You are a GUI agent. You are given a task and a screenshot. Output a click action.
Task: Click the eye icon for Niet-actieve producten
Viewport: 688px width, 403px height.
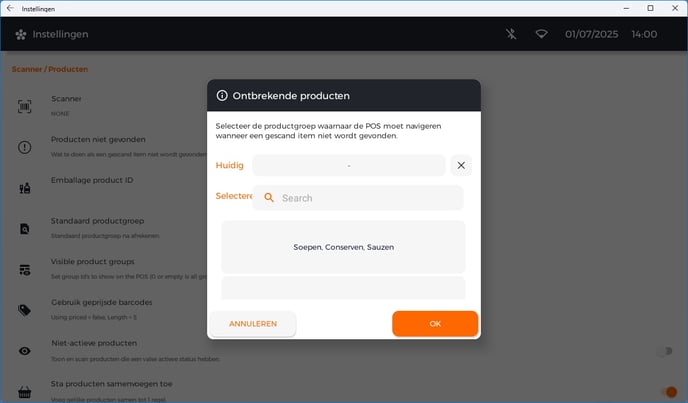(x=25, y=351)
